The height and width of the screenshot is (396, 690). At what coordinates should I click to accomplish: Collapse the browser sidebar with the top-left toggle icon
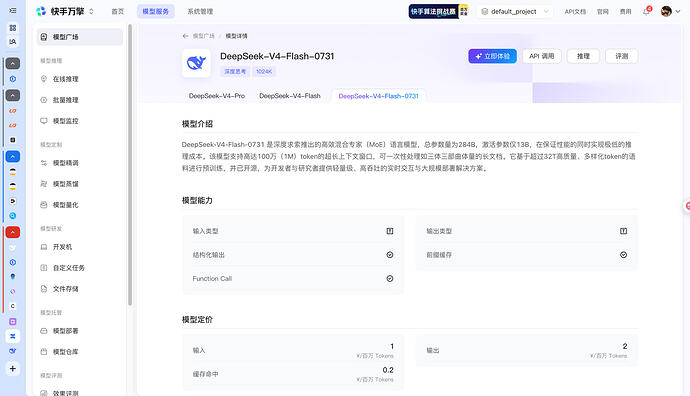[x=13, y=11]
